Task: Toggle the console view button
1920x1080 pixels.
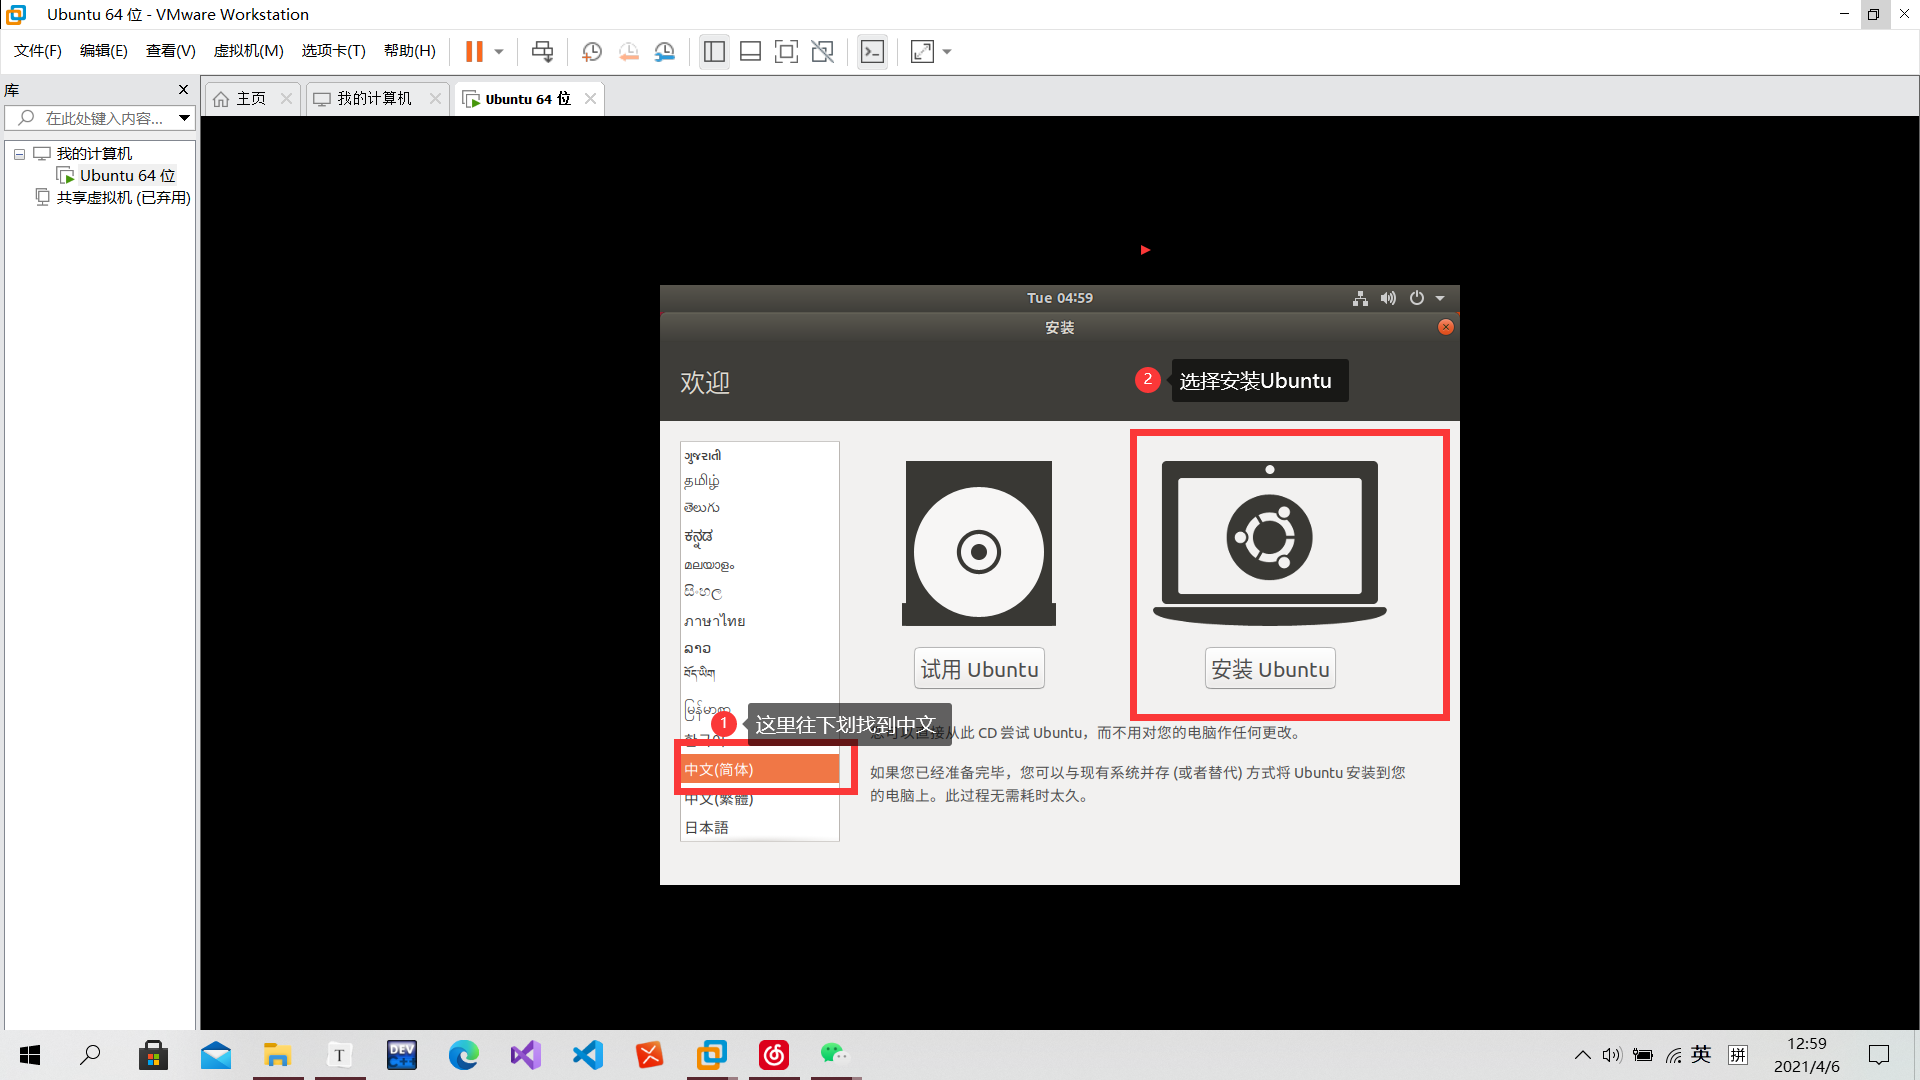Action: tap(872, 52)
